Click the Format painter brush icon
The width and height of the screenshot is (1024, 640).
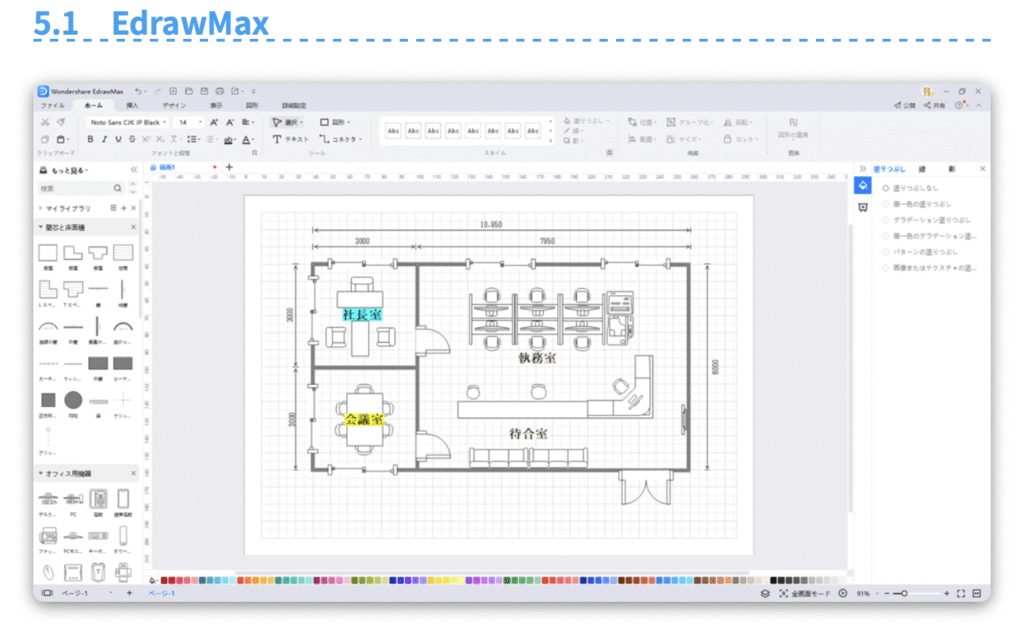61,122
